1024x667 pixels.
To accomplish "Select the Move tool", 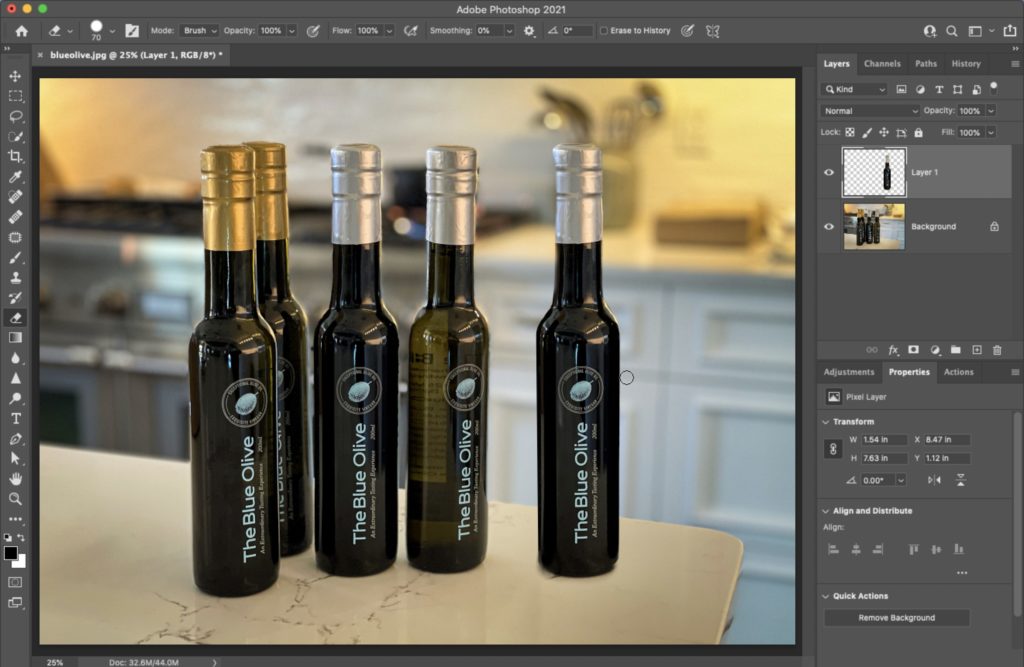I will [x=15, y=76].
